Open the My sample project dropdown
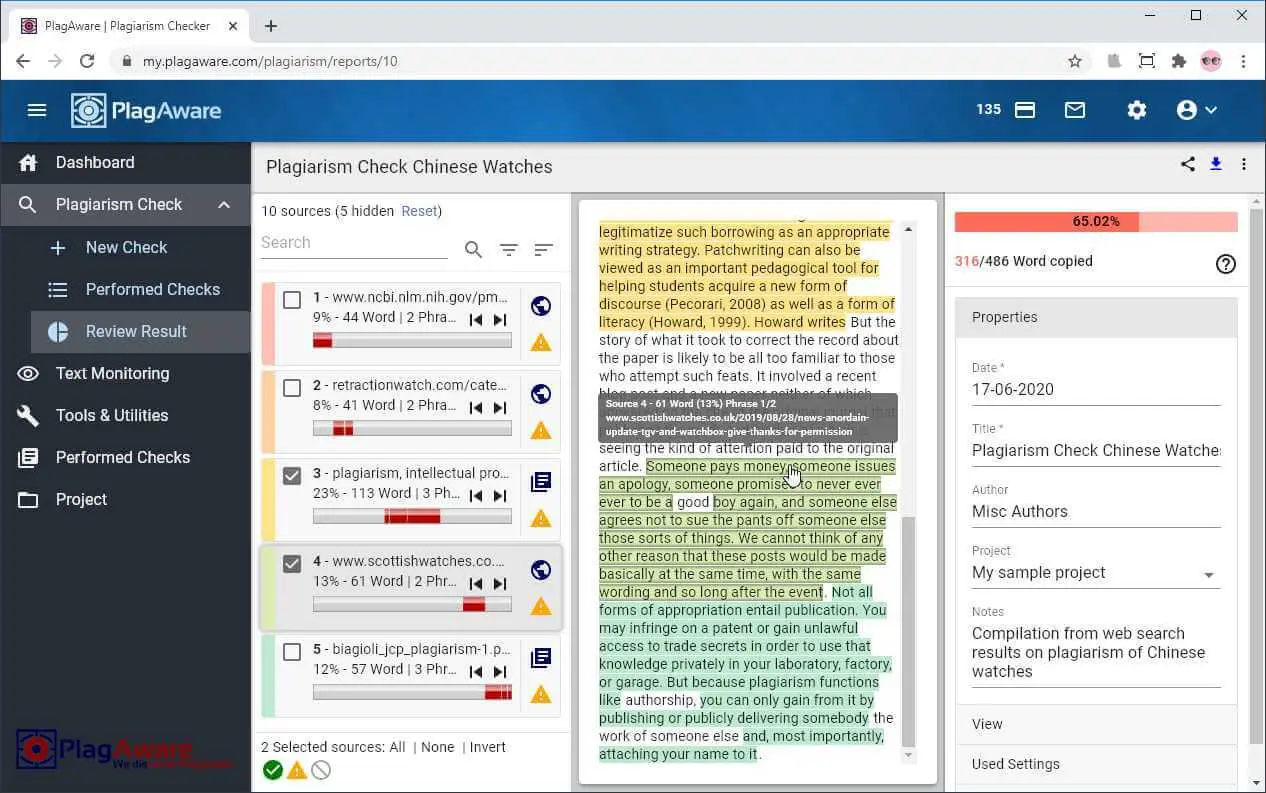This screenshot has height=793, width=1266. pos(1209,574)
